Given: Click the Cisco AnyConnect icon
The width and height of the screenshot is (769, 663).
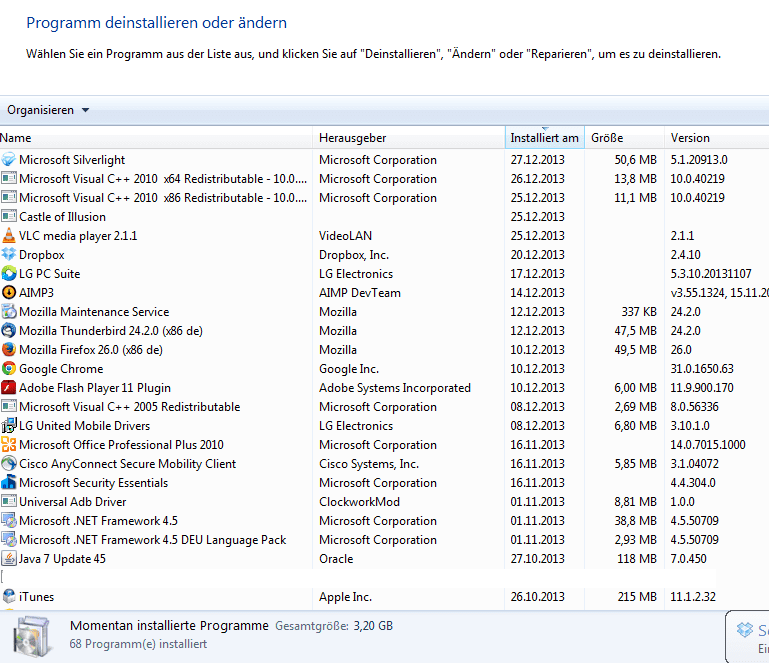Looking at the screenshot, I should pos(9,463).
